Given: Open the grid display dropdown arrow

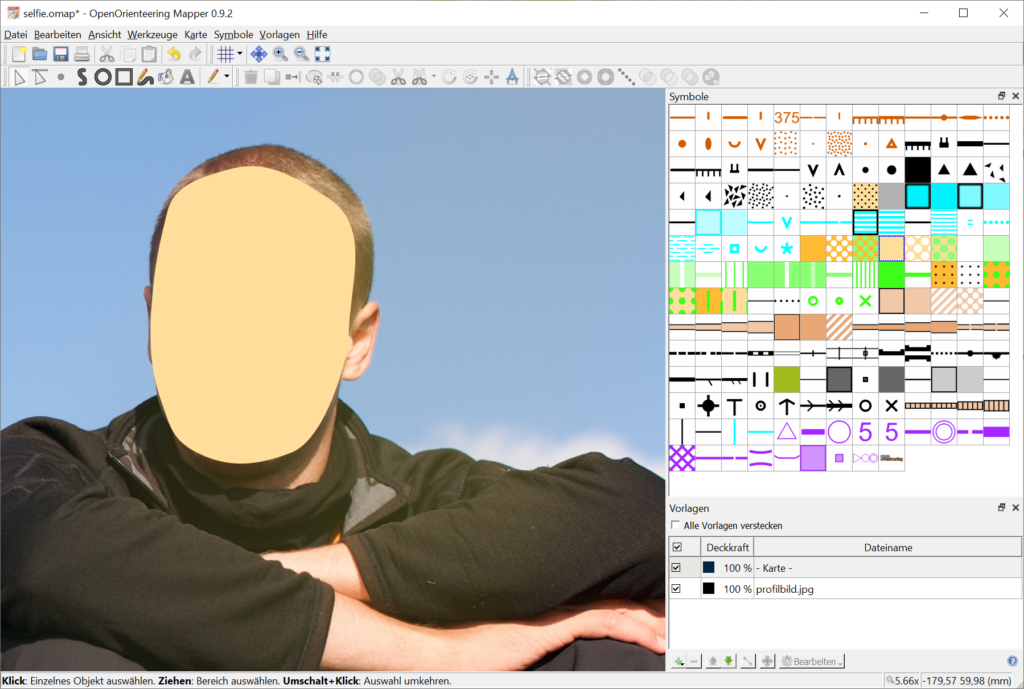Looking at the screenshot, I should [240, 54].
